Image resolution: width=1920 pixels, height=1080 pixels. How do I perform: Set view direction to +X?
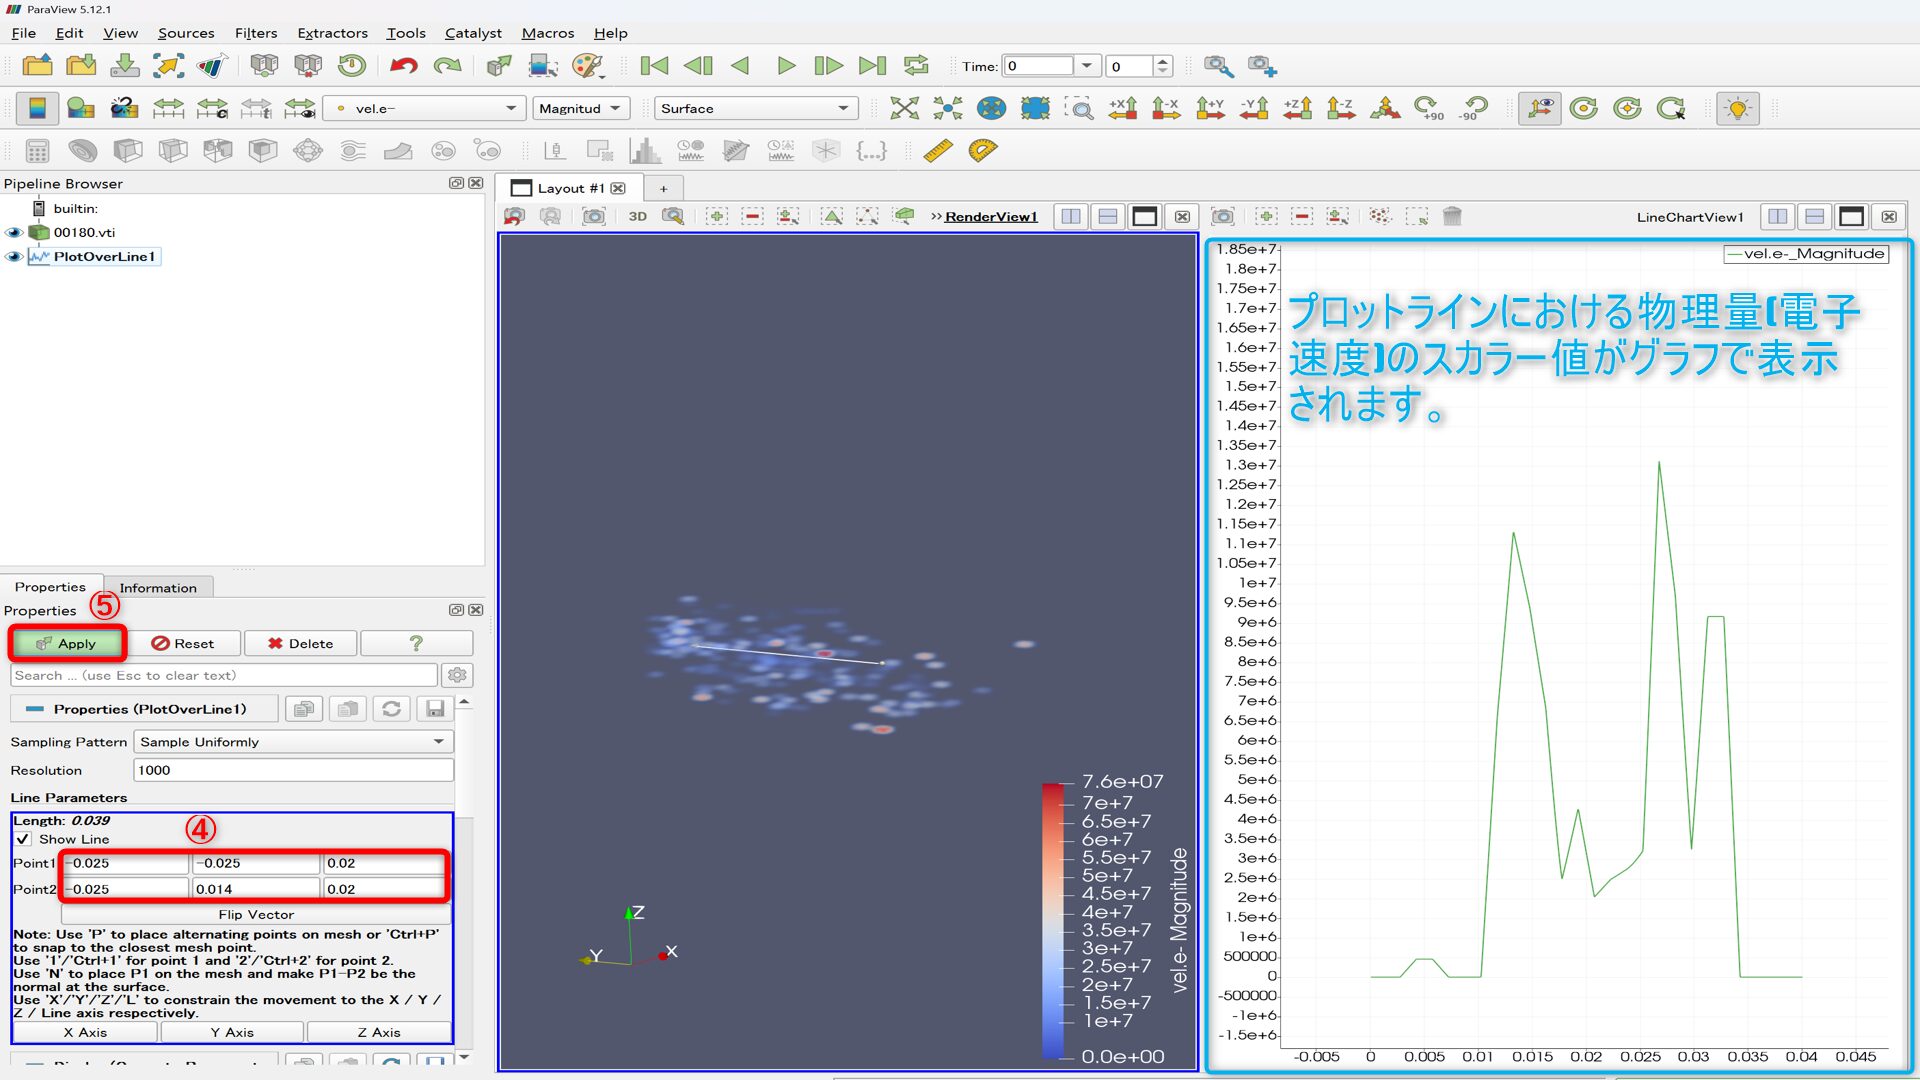coord(1122,108)
